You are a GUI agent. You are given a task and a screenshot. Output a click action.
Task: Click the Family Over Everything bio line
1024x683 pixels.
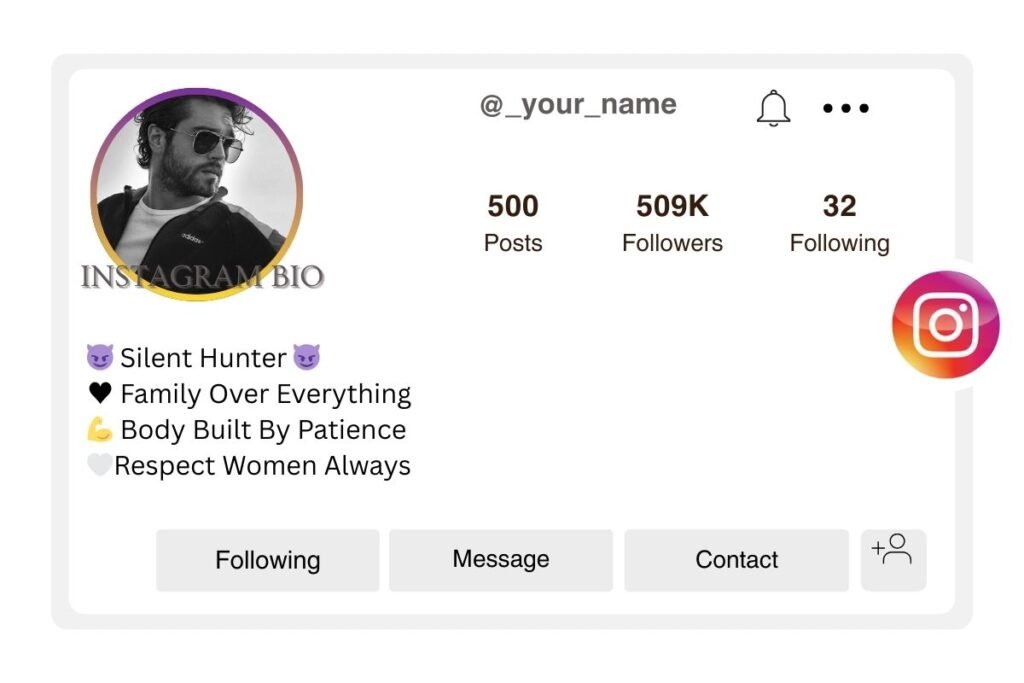tap(265, 393)
